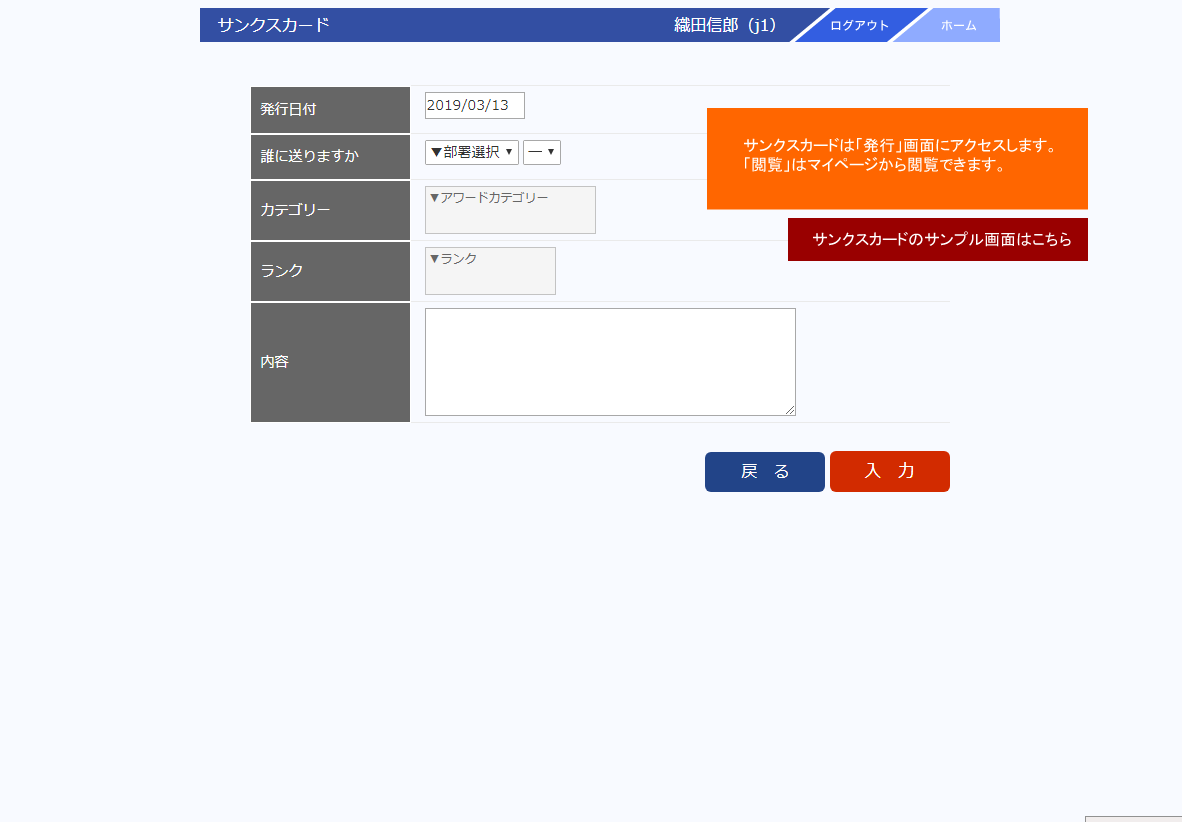Open the ▼ランク selection box

tap(490, 271)
